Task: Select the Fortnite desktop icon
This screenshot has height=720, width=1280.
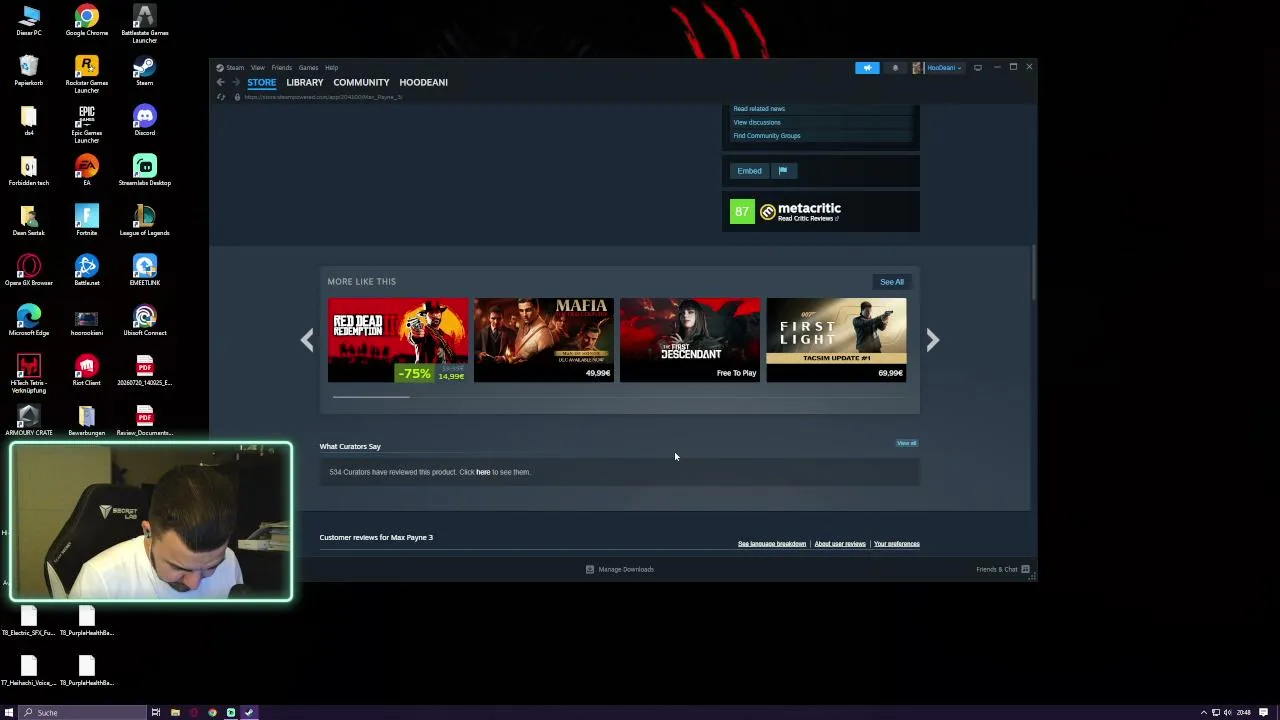Action: (x=87, y=221)
